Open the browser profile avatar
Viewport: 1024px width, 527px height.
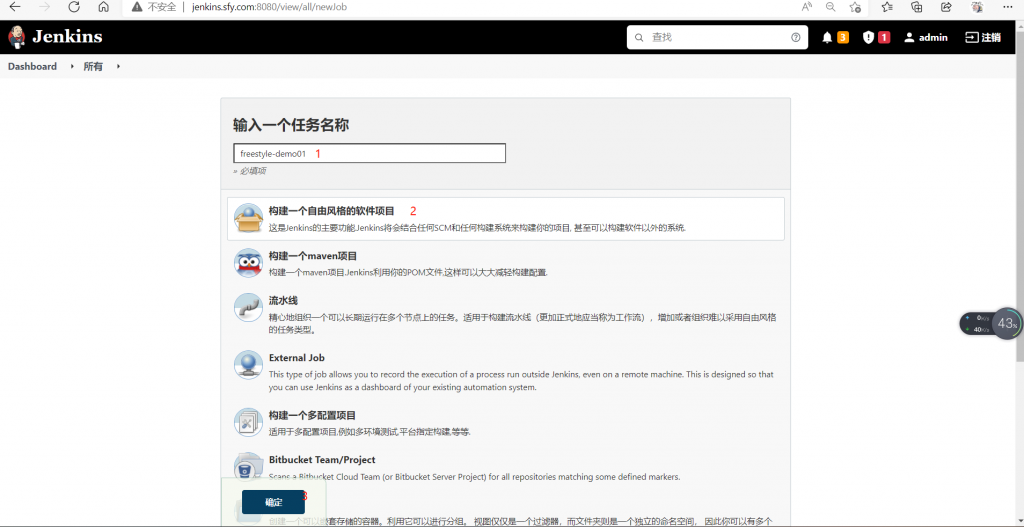click(x=977, y=7)
